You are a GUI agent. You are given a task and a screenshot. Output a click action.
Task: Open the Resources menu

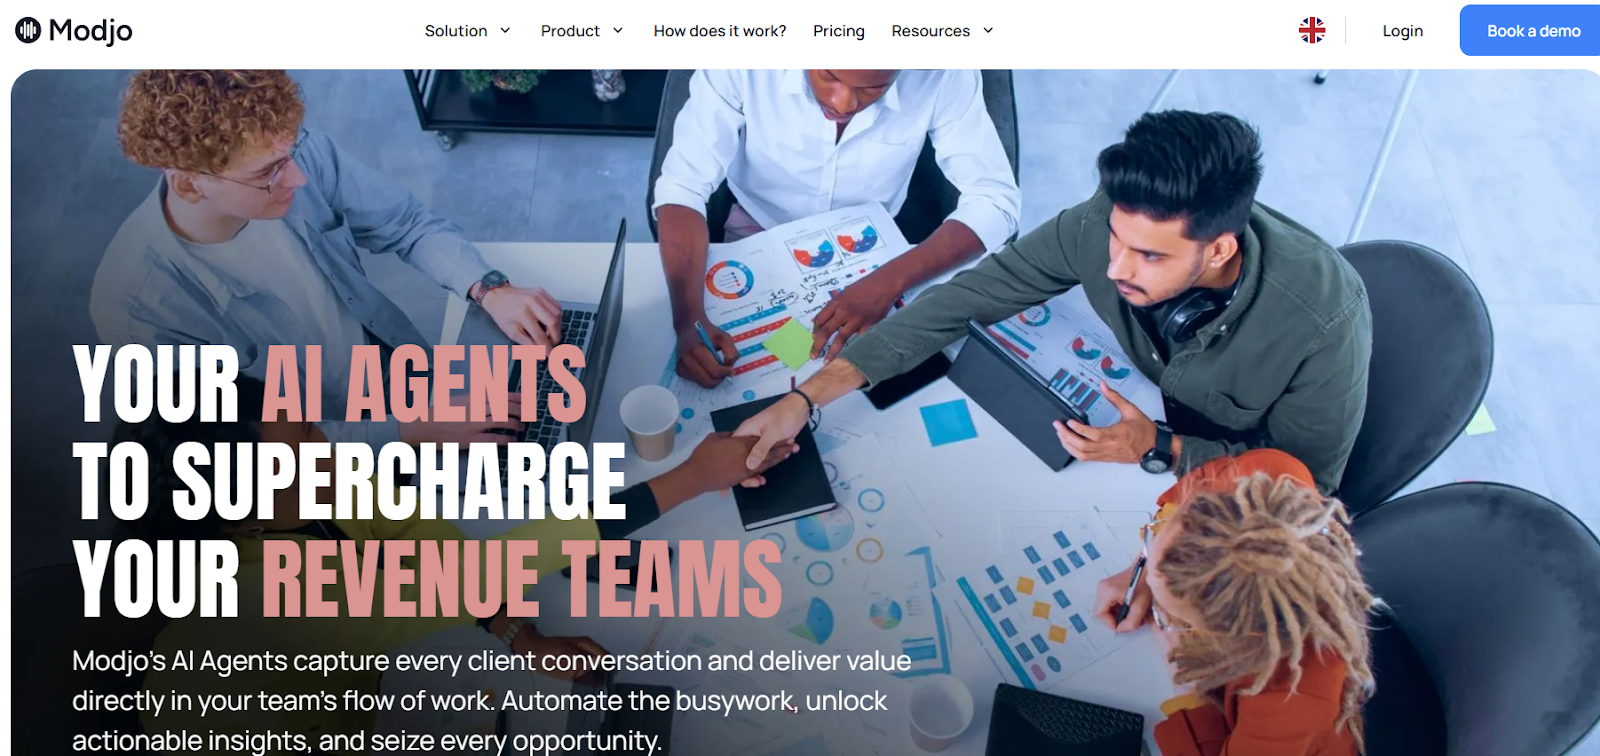(931, 31)
